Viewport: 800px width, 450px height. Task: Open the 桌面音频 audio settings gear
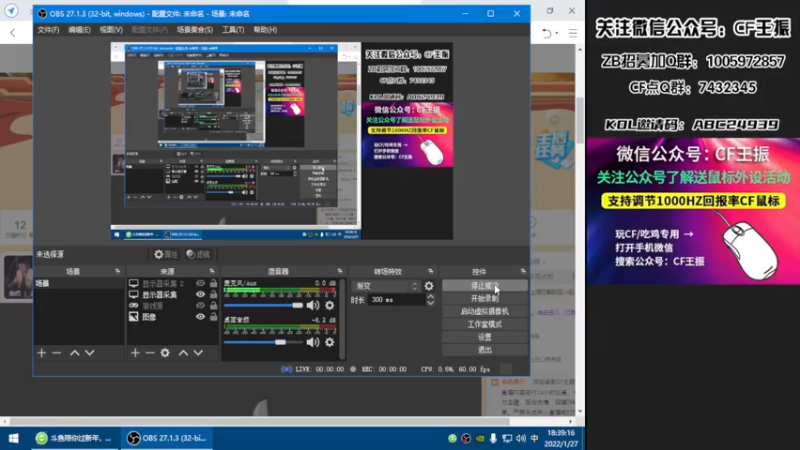click(330, 342)
